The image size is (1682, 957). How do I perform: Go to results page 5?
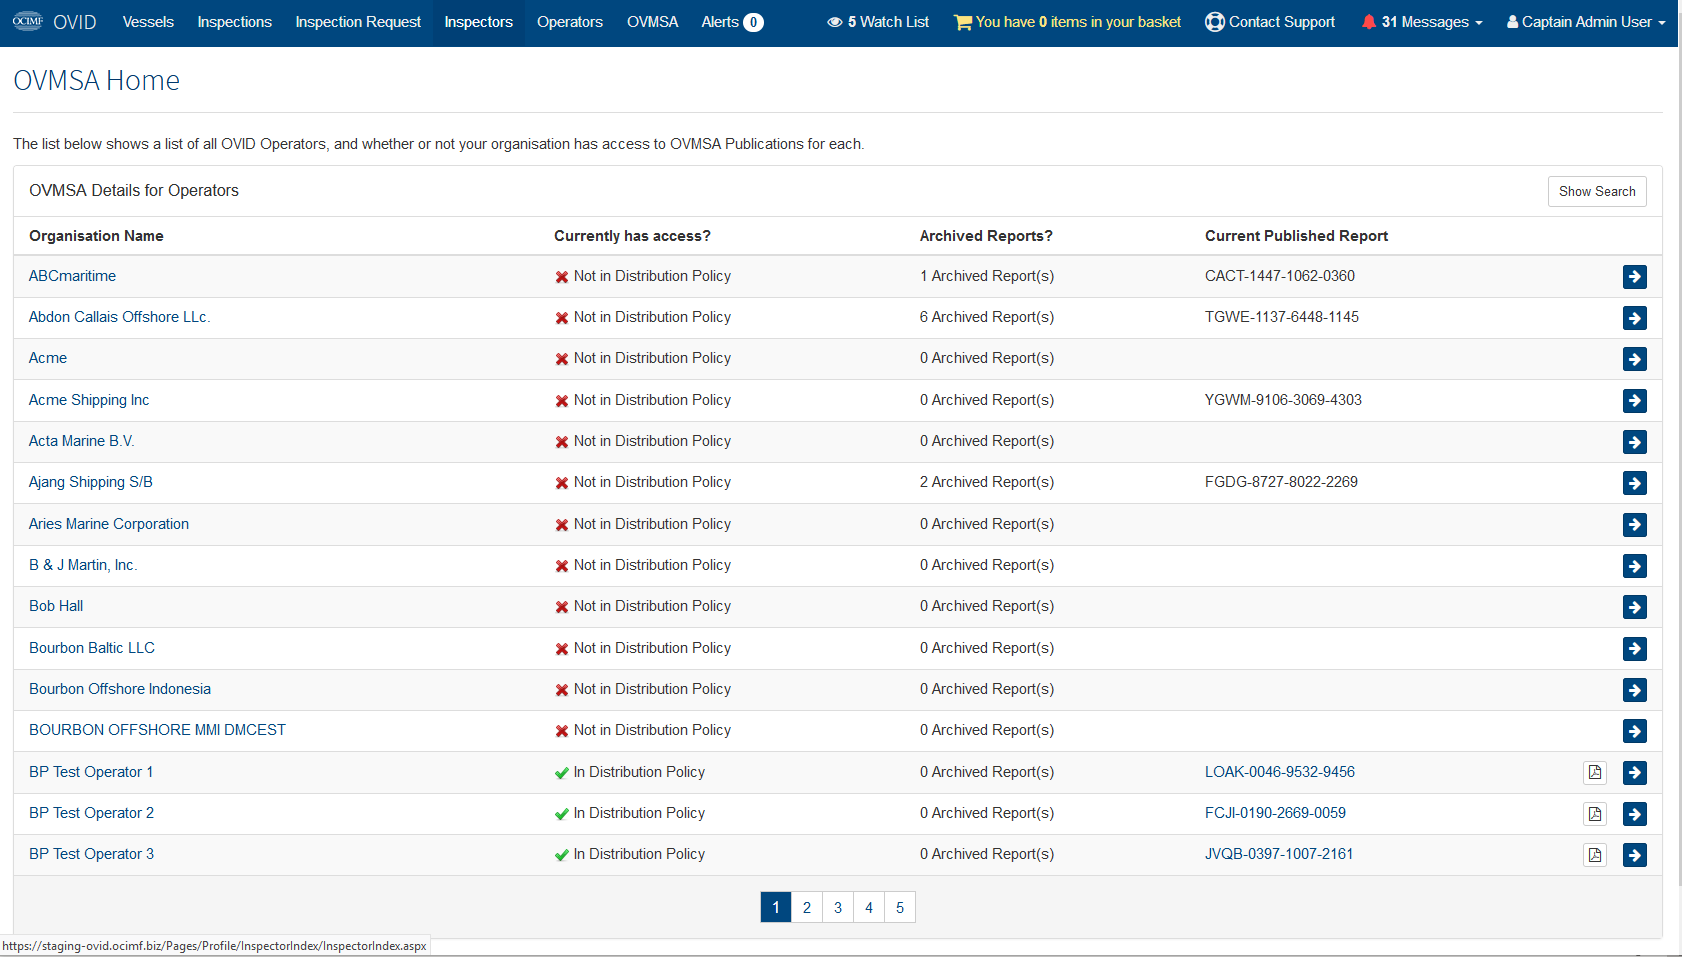(900, 907)
